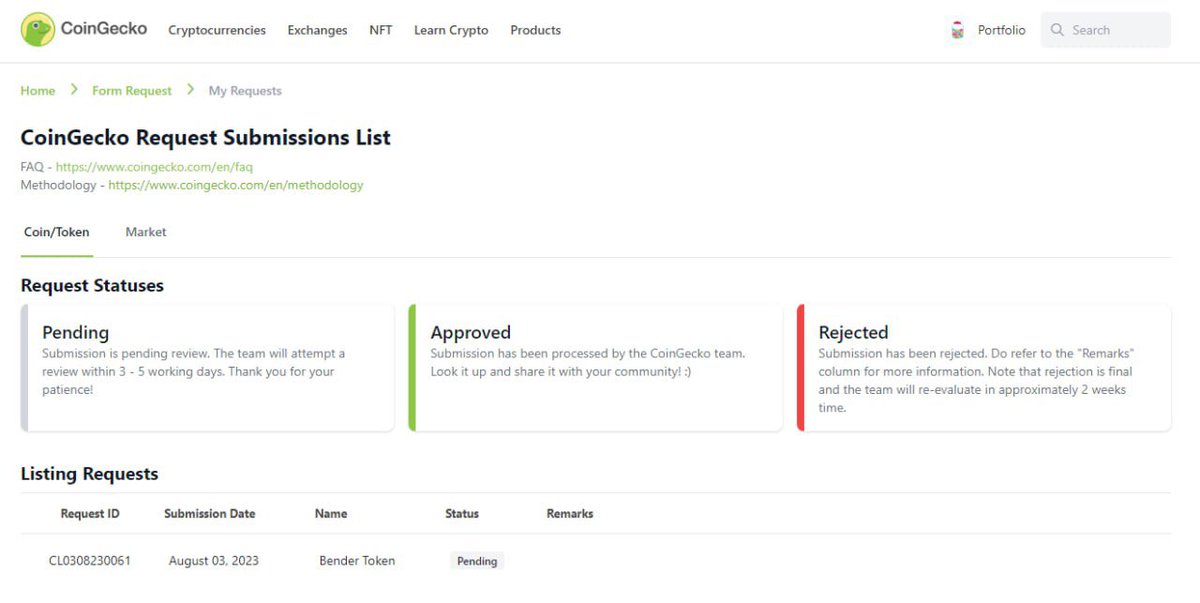Click the search magnifier icon

point(1057,30)
